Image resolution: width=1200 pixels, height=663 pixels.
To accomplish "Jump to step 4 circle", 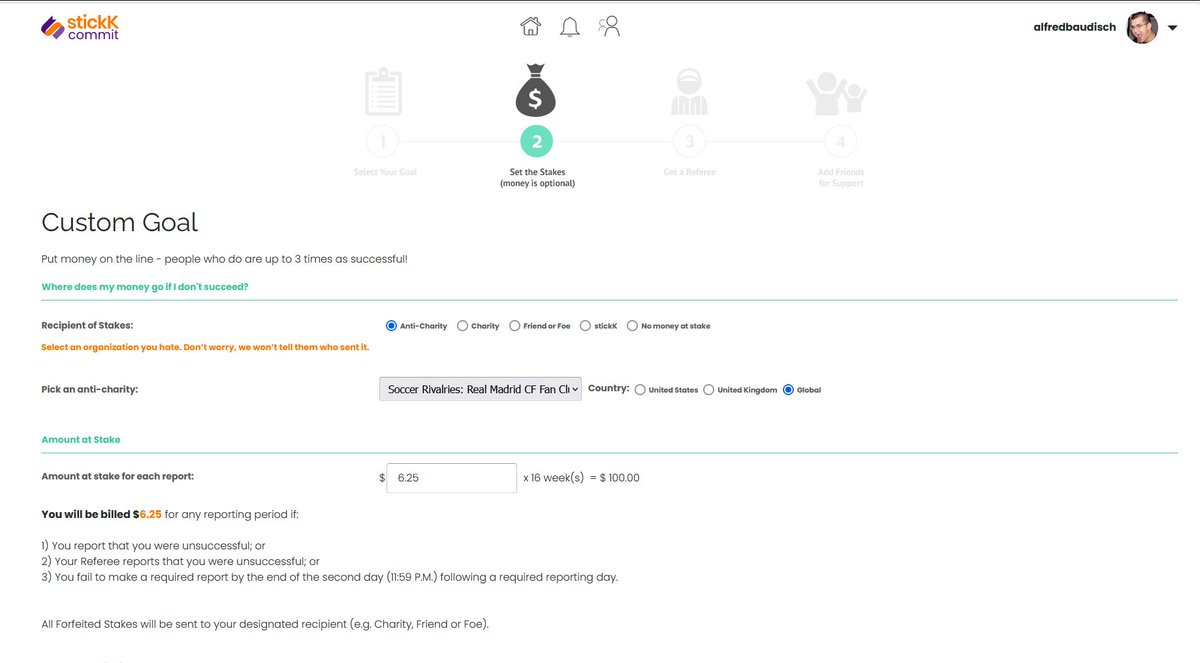I will click(840, 142).
